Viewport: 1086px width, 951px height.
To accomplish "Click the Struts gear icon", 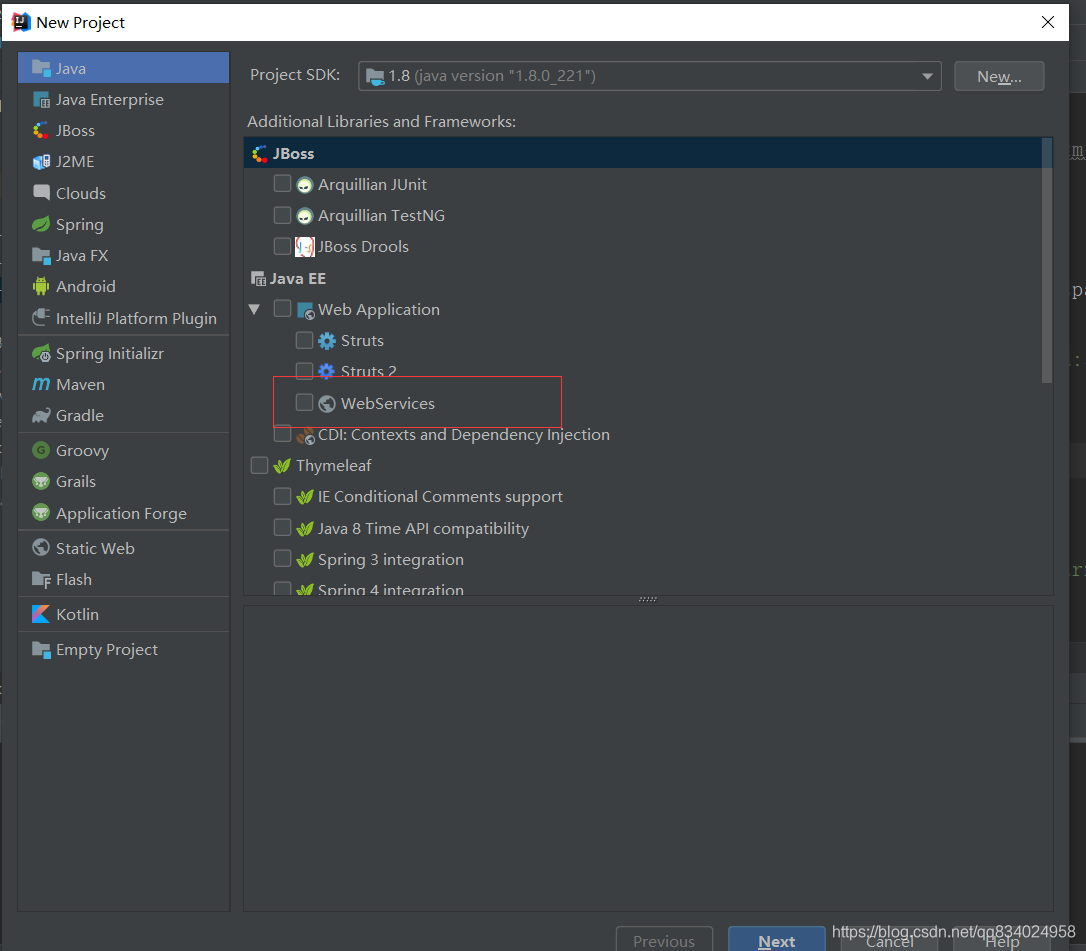I will (327, 341).
